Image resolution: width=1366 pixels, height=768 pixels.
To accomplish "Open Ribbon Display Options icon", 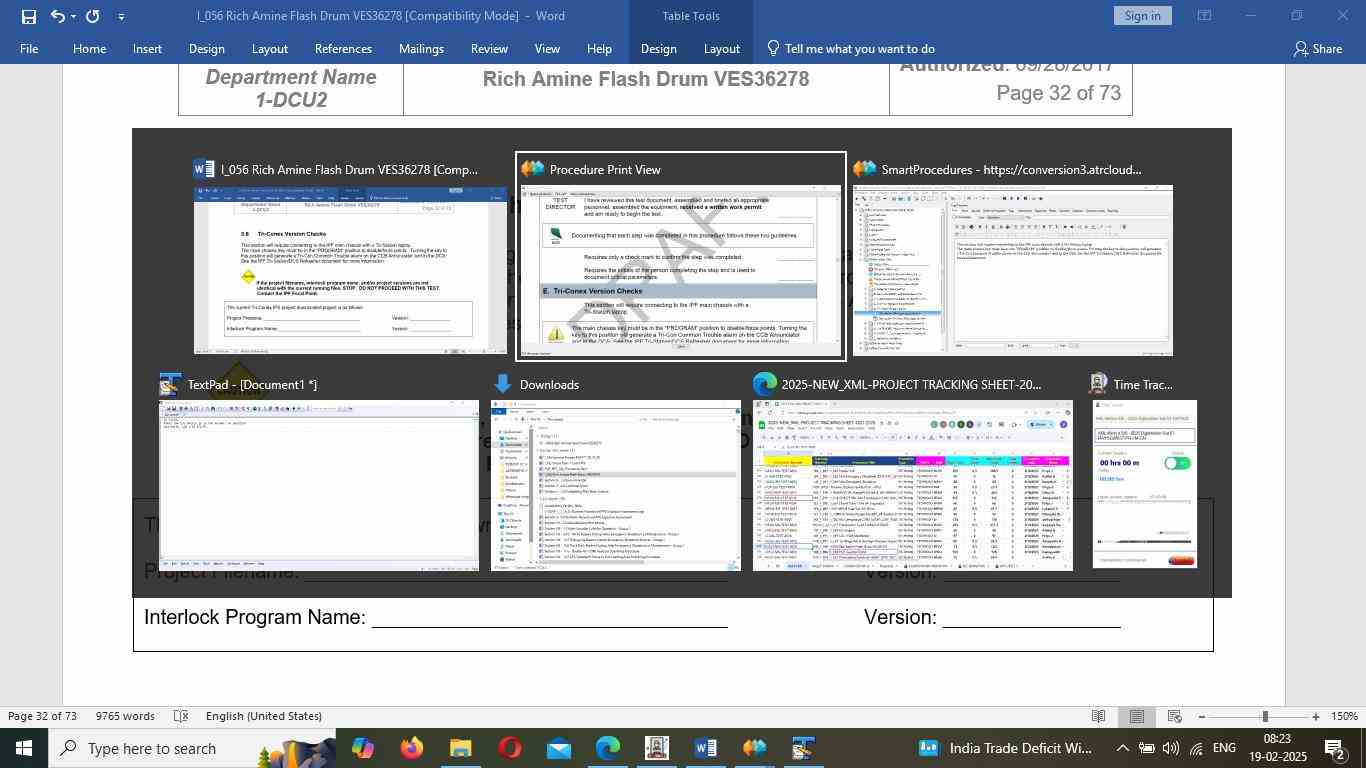I will click(x=1205, y=16).
